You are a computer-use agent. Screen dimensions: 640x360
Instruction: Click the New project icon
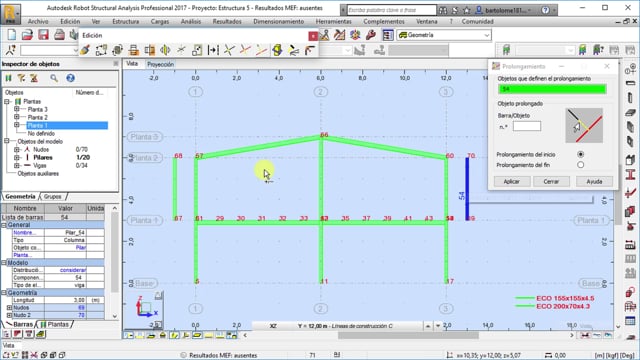click(x=11, y=35)
